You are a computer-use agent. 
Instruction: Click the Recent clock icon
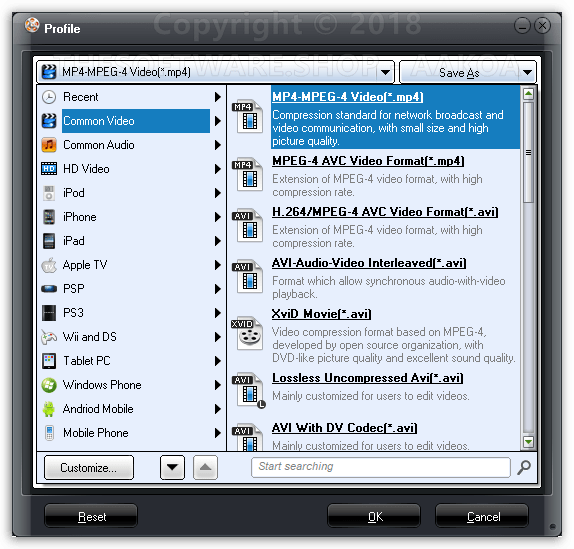click(49, 97)
